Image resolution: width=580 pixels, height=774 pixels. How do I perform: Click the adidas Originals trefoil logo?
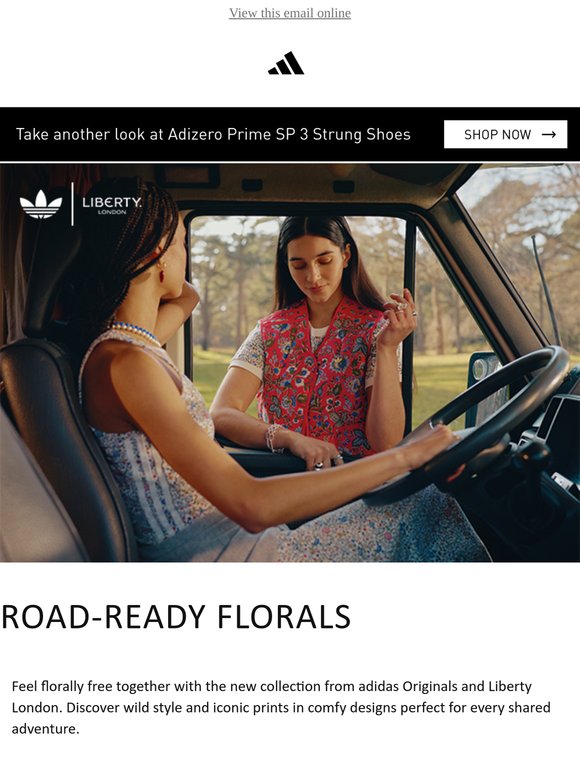pos(41,204)
